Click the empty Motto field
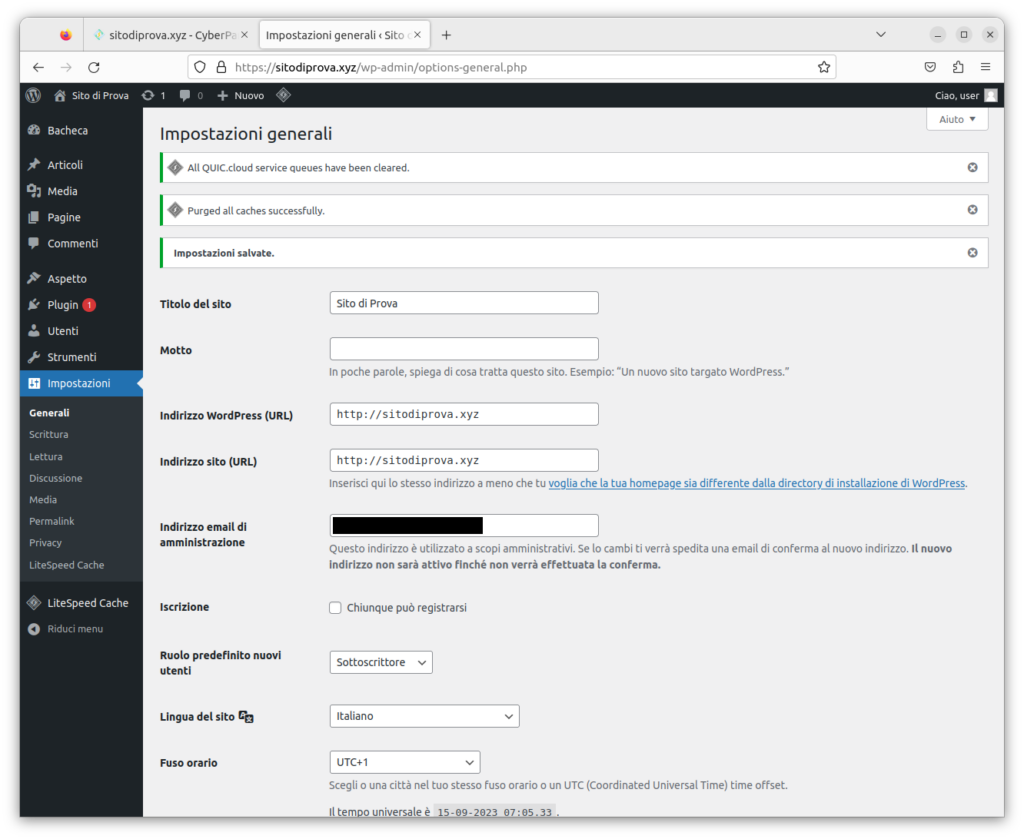Screen dimensions: 1024x839 [x=464, y=349]
